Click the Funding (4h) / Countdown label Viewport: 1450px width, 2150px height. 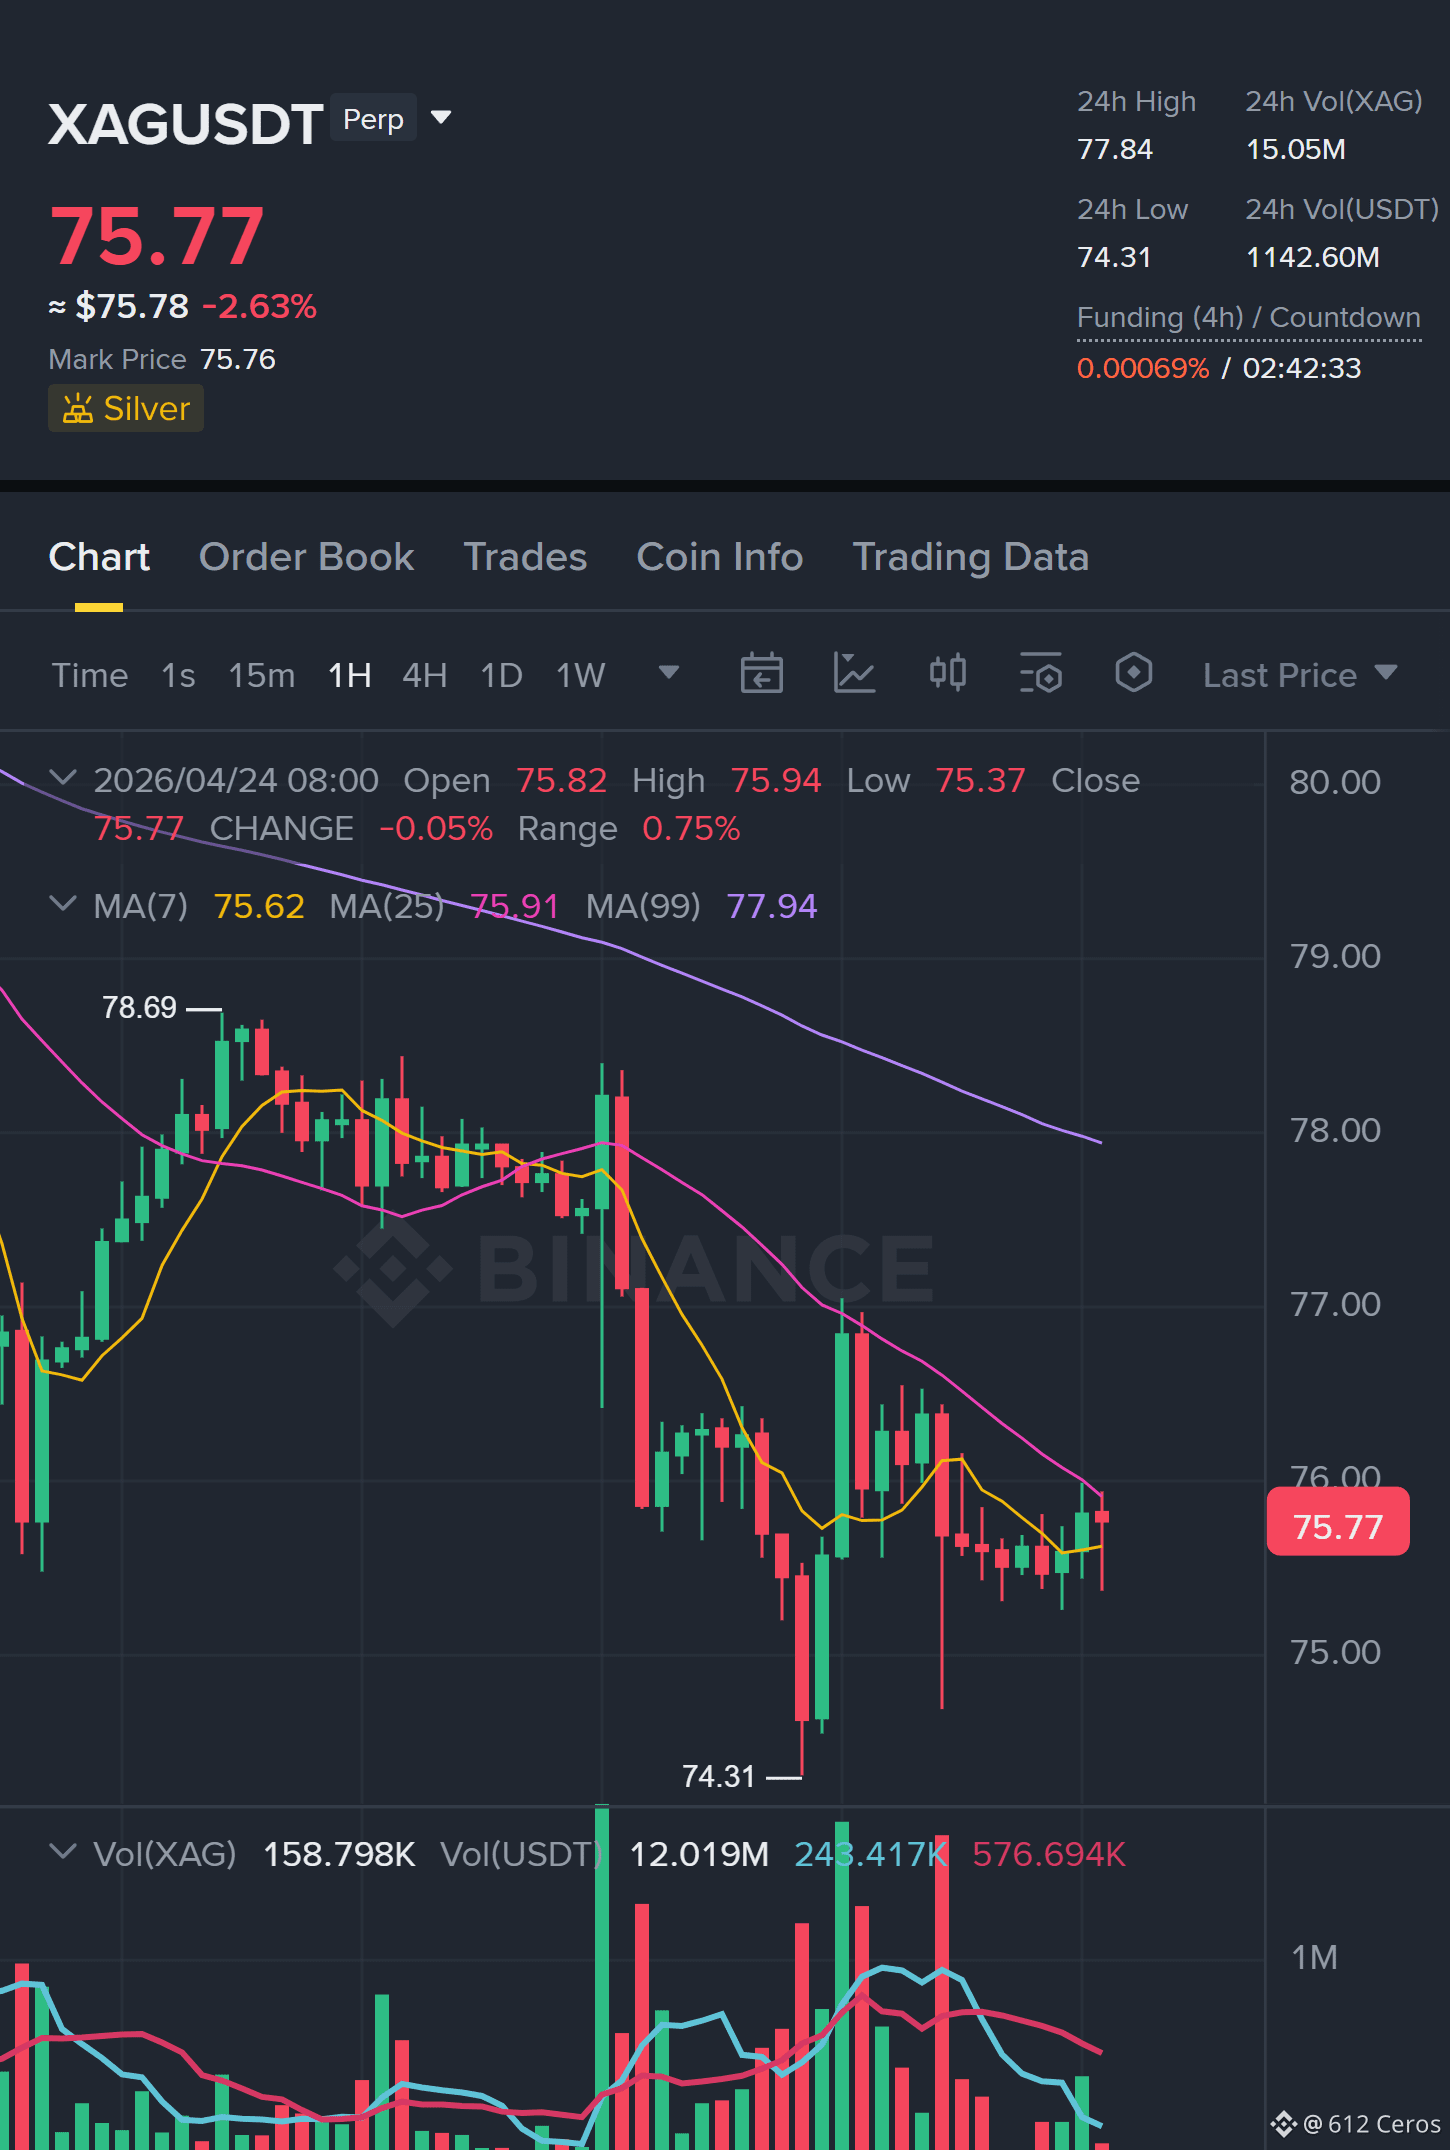tap(1248, 318)
